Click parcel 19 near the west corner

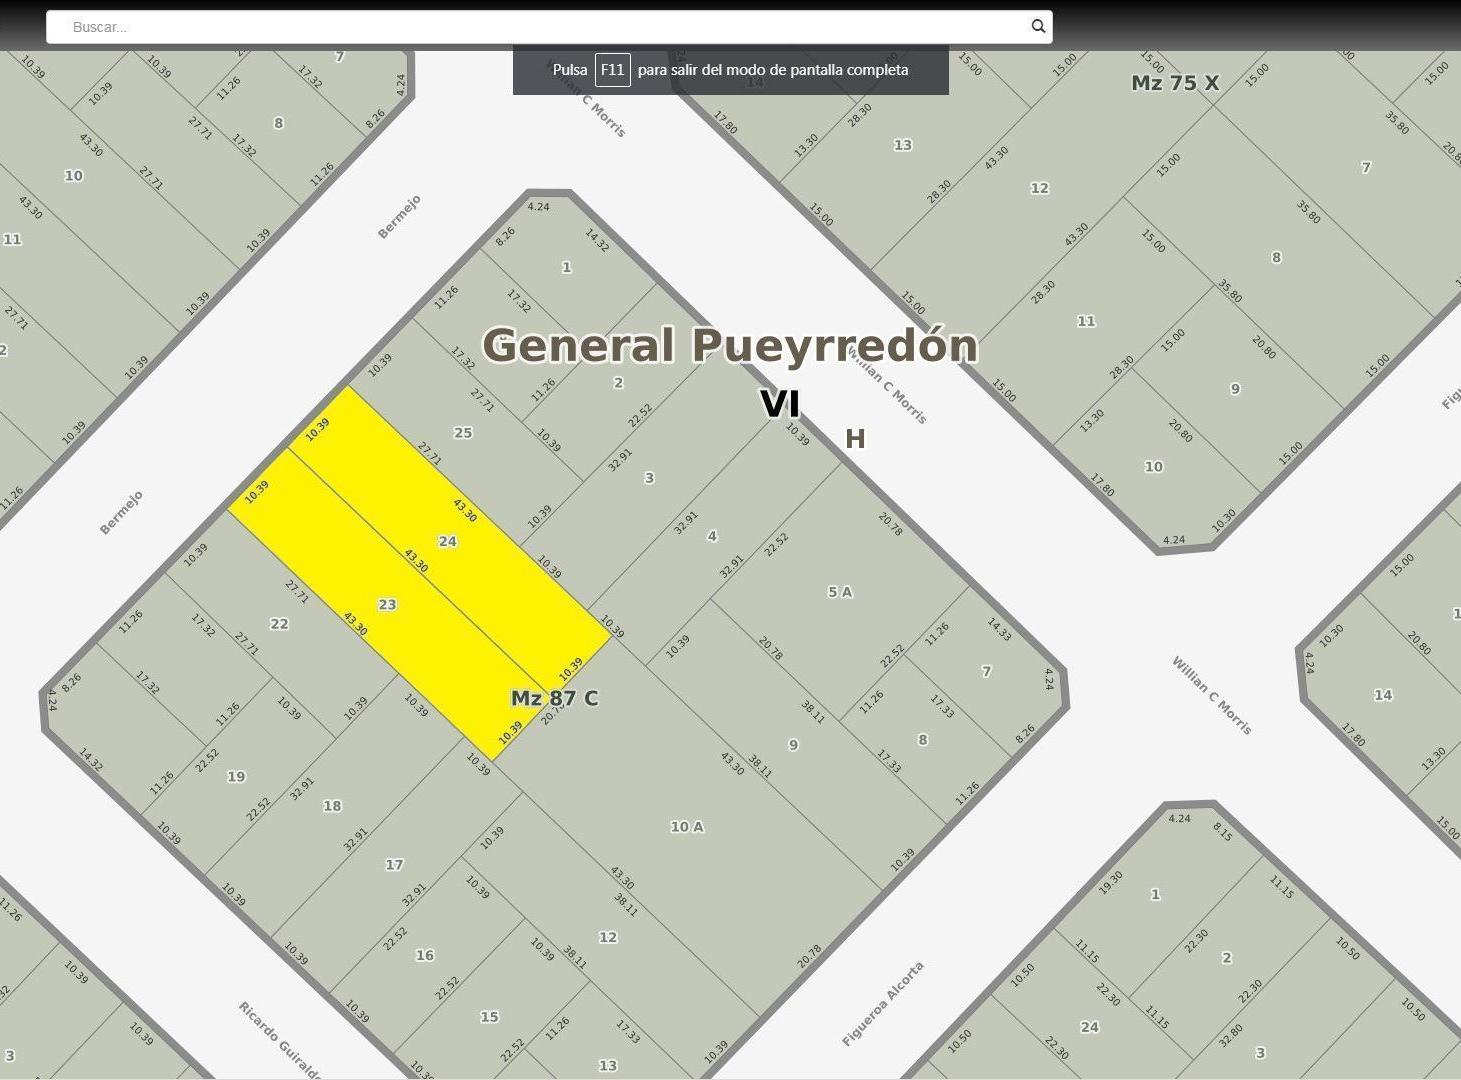[x=236, y=776]
